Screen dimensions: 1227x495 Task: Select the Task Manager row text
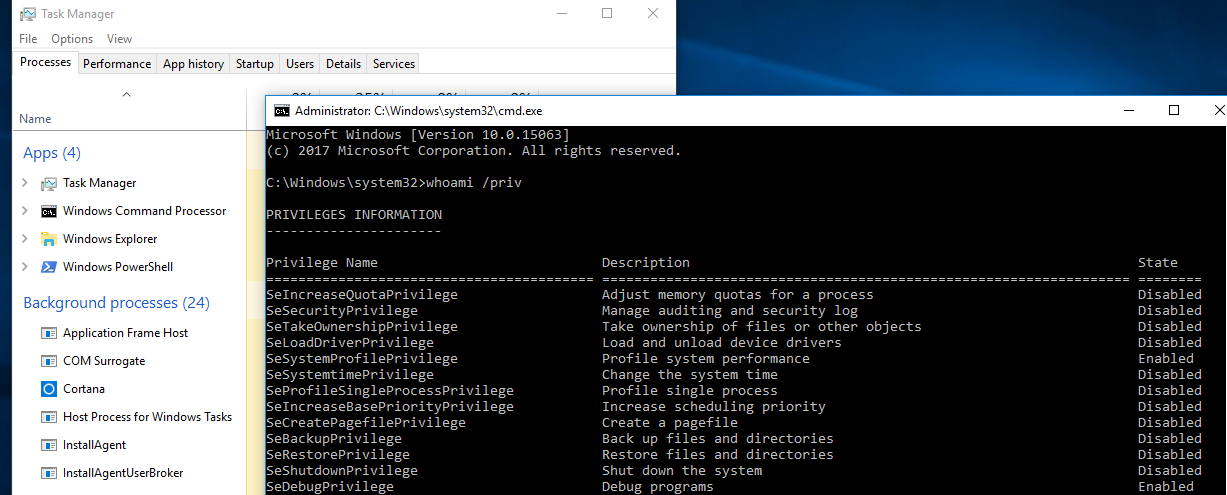[100, 183]
